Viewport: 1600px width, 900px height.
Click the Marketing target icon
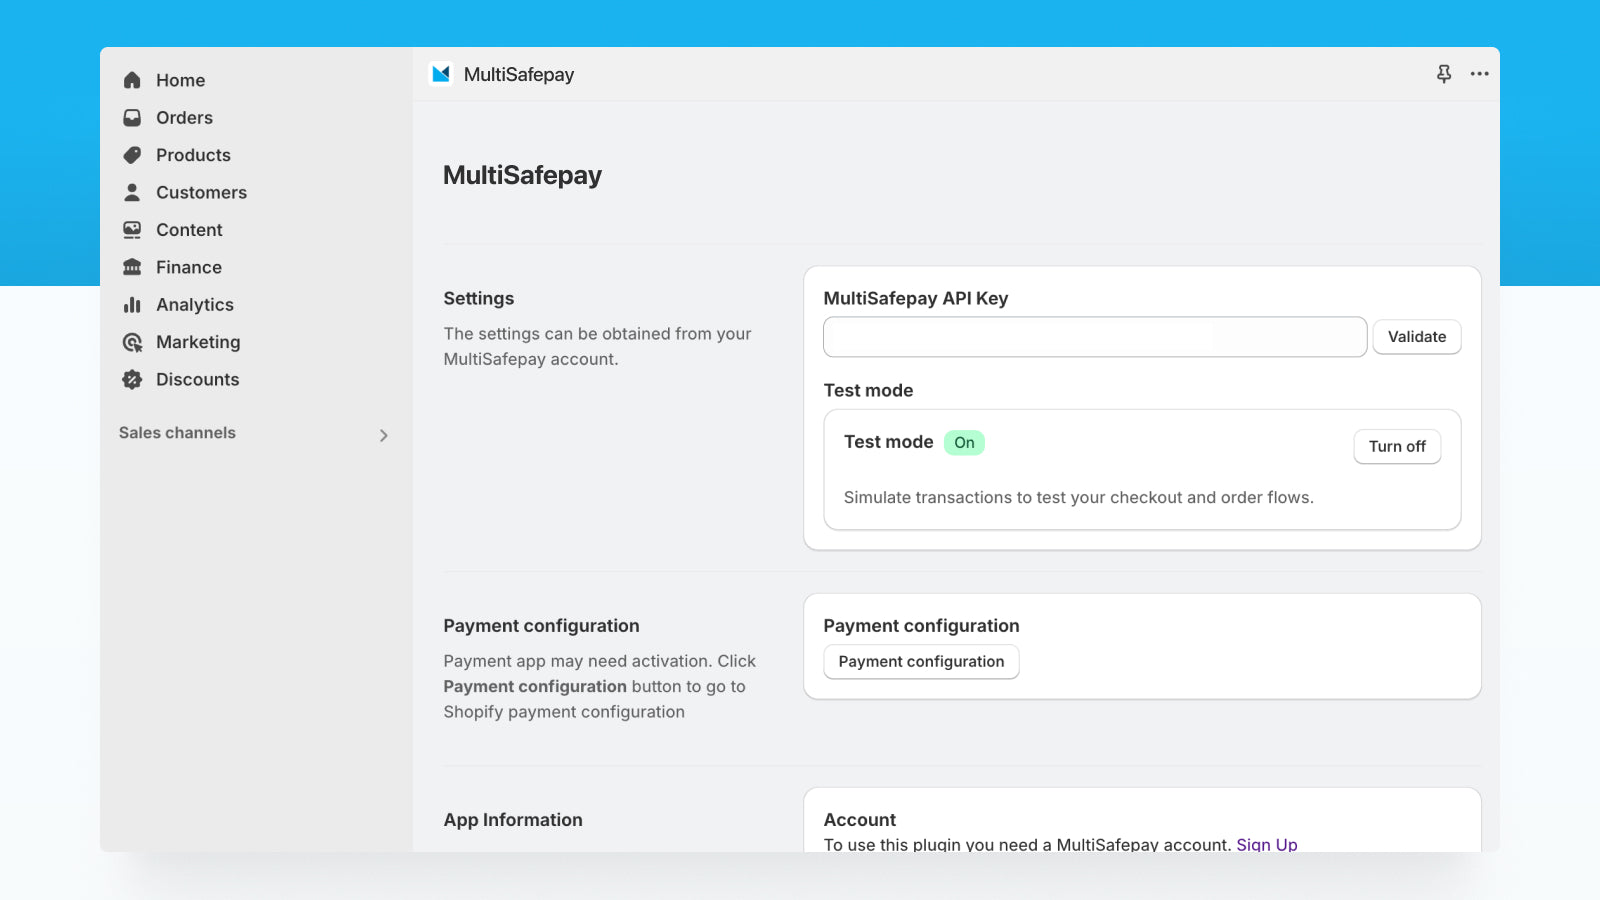pyautogui.click(x=132, y=342)
